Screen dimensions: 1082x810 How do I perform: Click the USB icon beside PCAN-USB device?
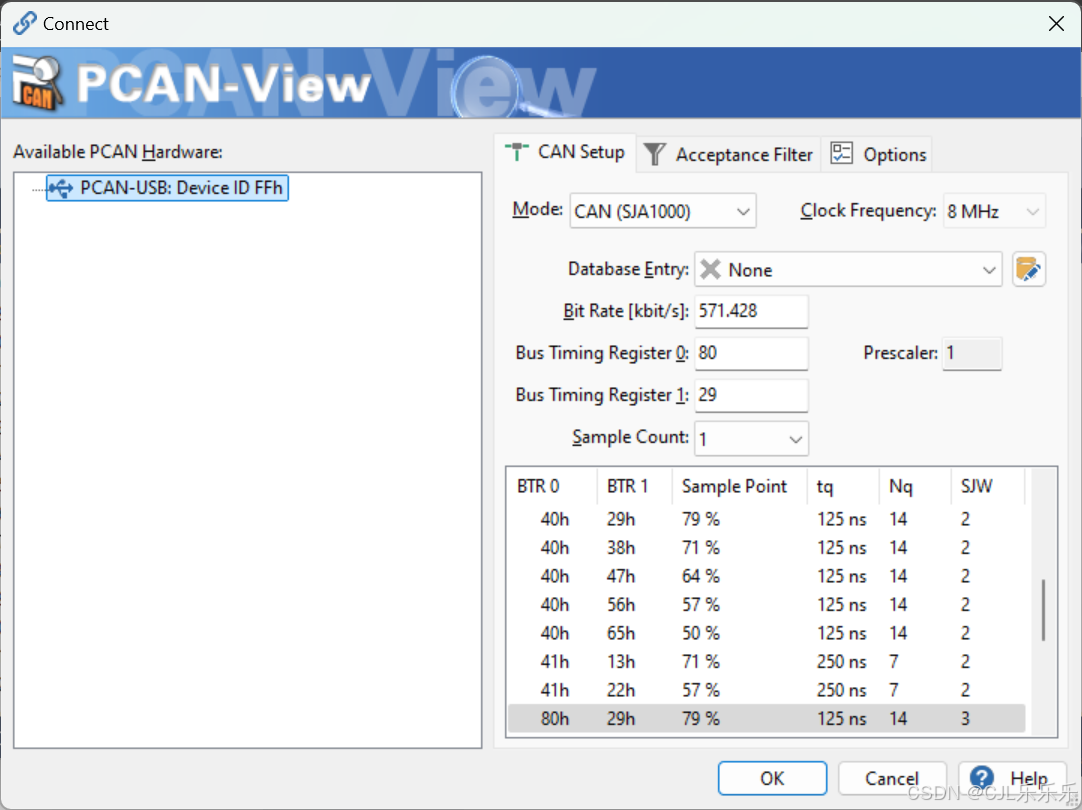point(61,188)
